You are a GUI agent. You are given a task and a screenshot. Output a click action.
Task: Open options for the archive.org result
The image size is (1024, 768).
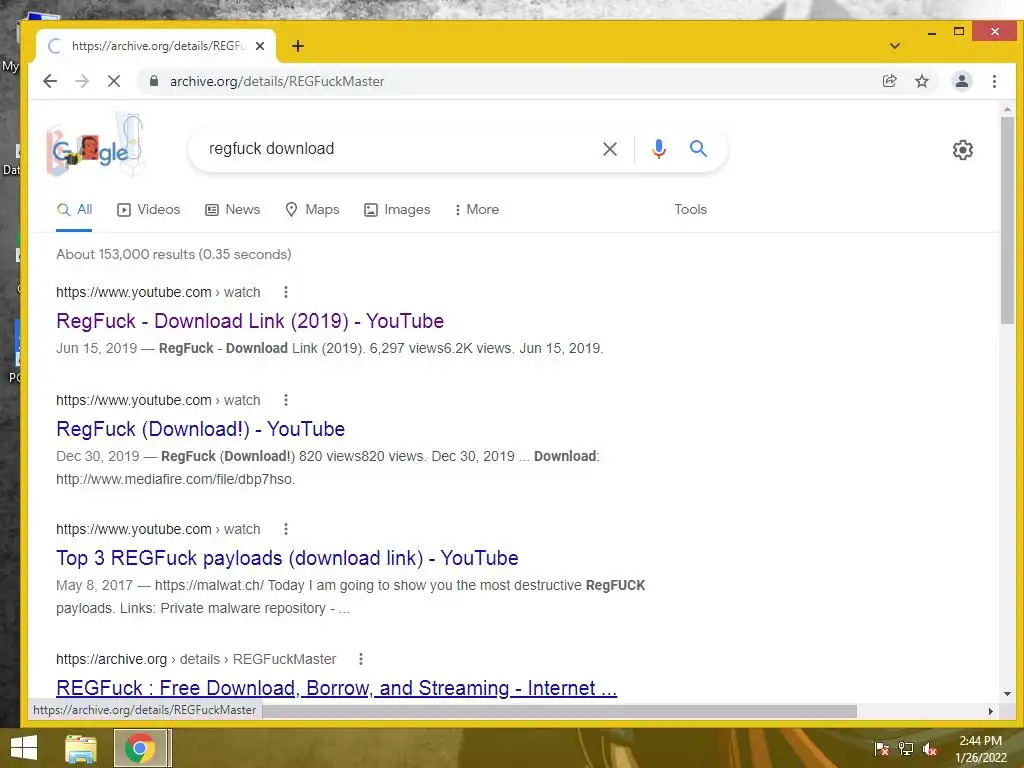coord(360,659)
